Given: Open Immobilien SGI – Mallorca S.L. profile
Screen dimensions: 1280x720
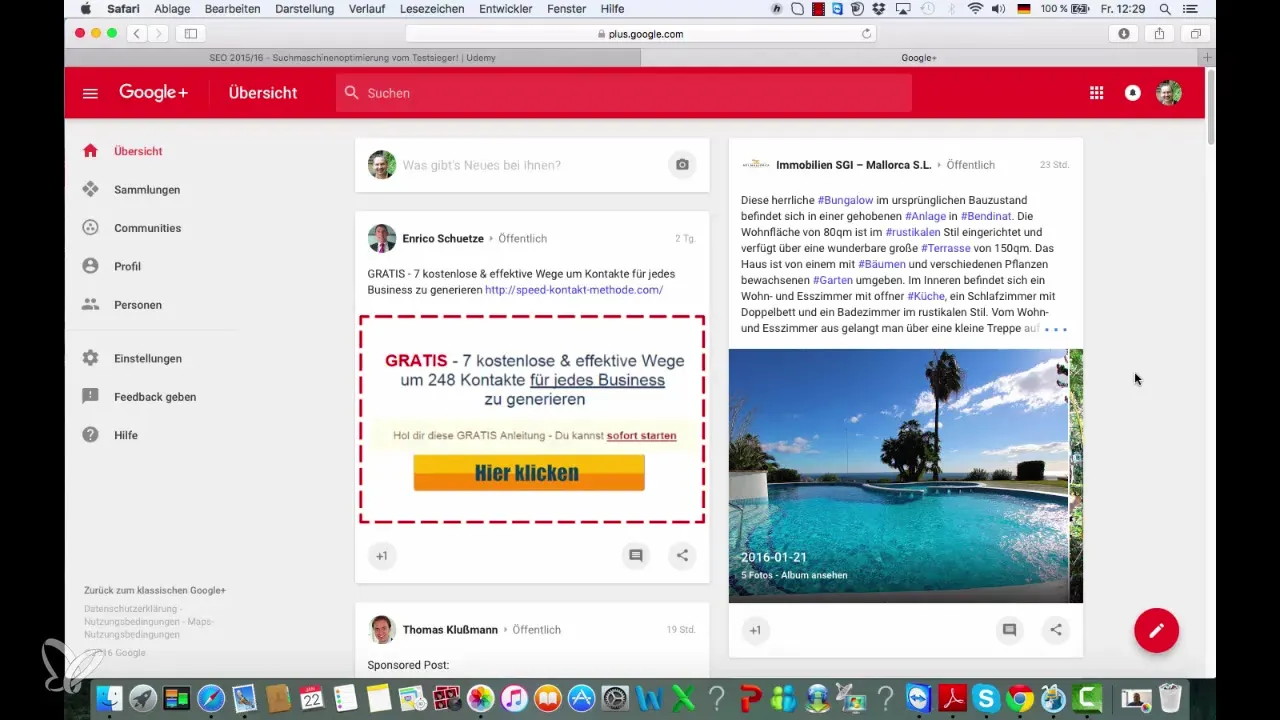Looking at the screenshot, I should tap(853, 165).
